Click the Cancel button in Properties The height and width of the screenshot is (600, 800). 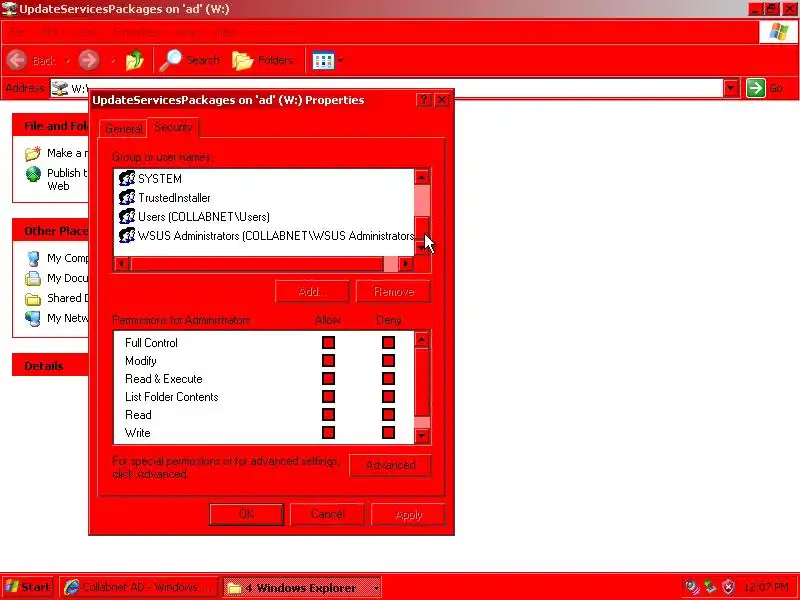click(x=328, y=514)
